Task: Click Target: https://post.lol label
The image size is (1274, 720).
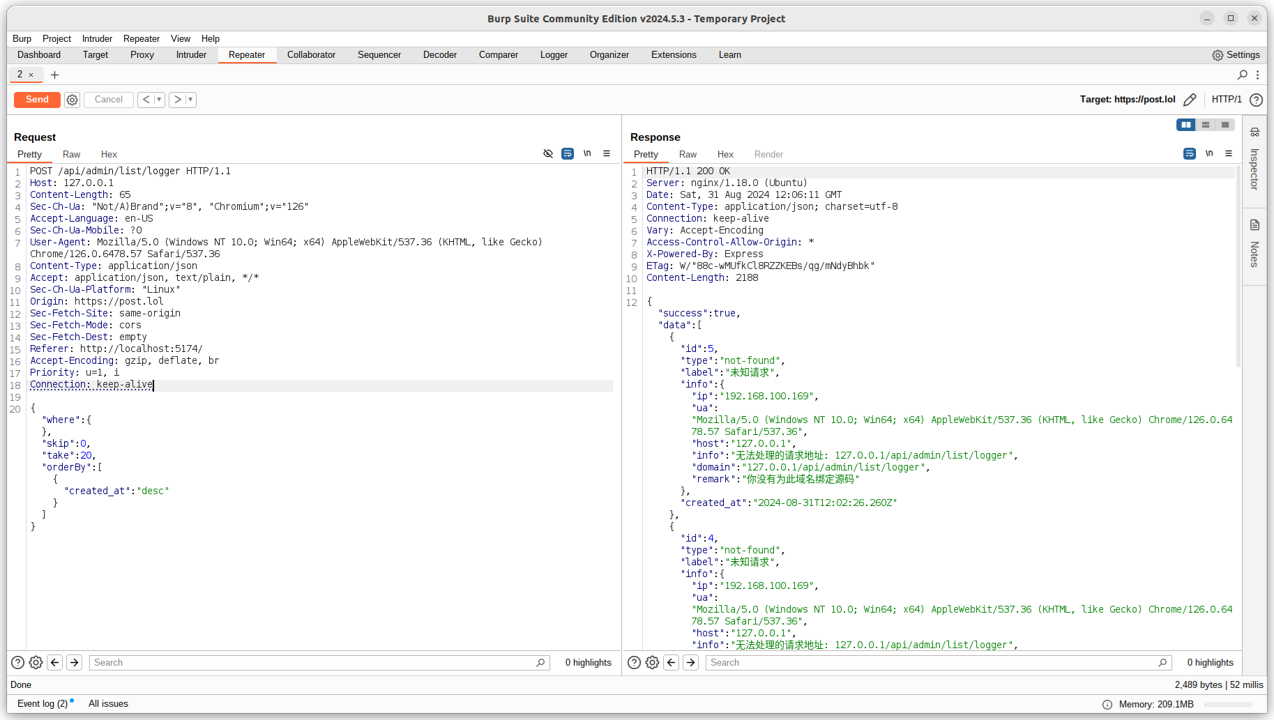Action: [1127, 100]
